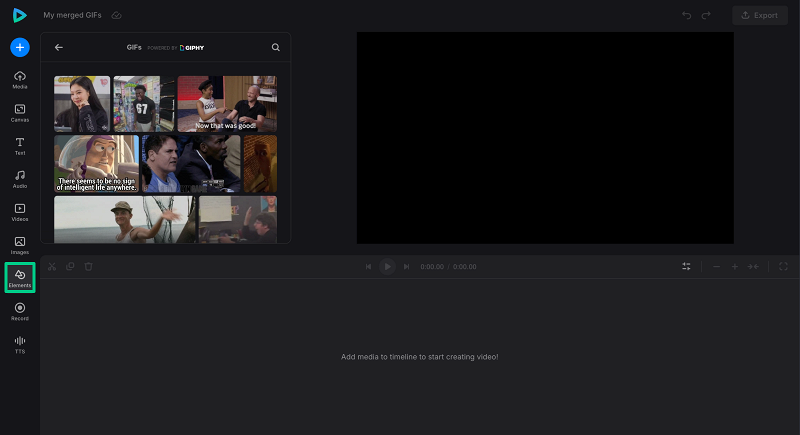
Task: Select the person raising hand GIF
Action: [x=238, y=220]
